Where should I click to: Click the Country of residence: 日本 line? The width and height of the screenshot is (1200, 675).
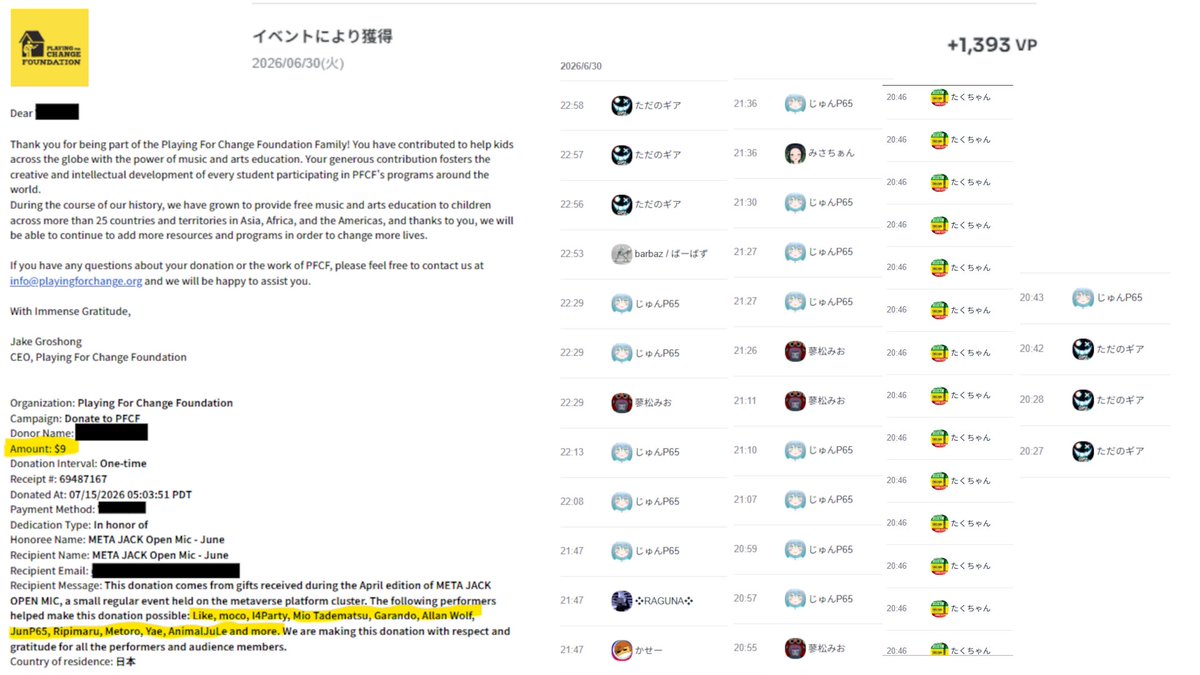pyautogui.click(x=73, y=662)
